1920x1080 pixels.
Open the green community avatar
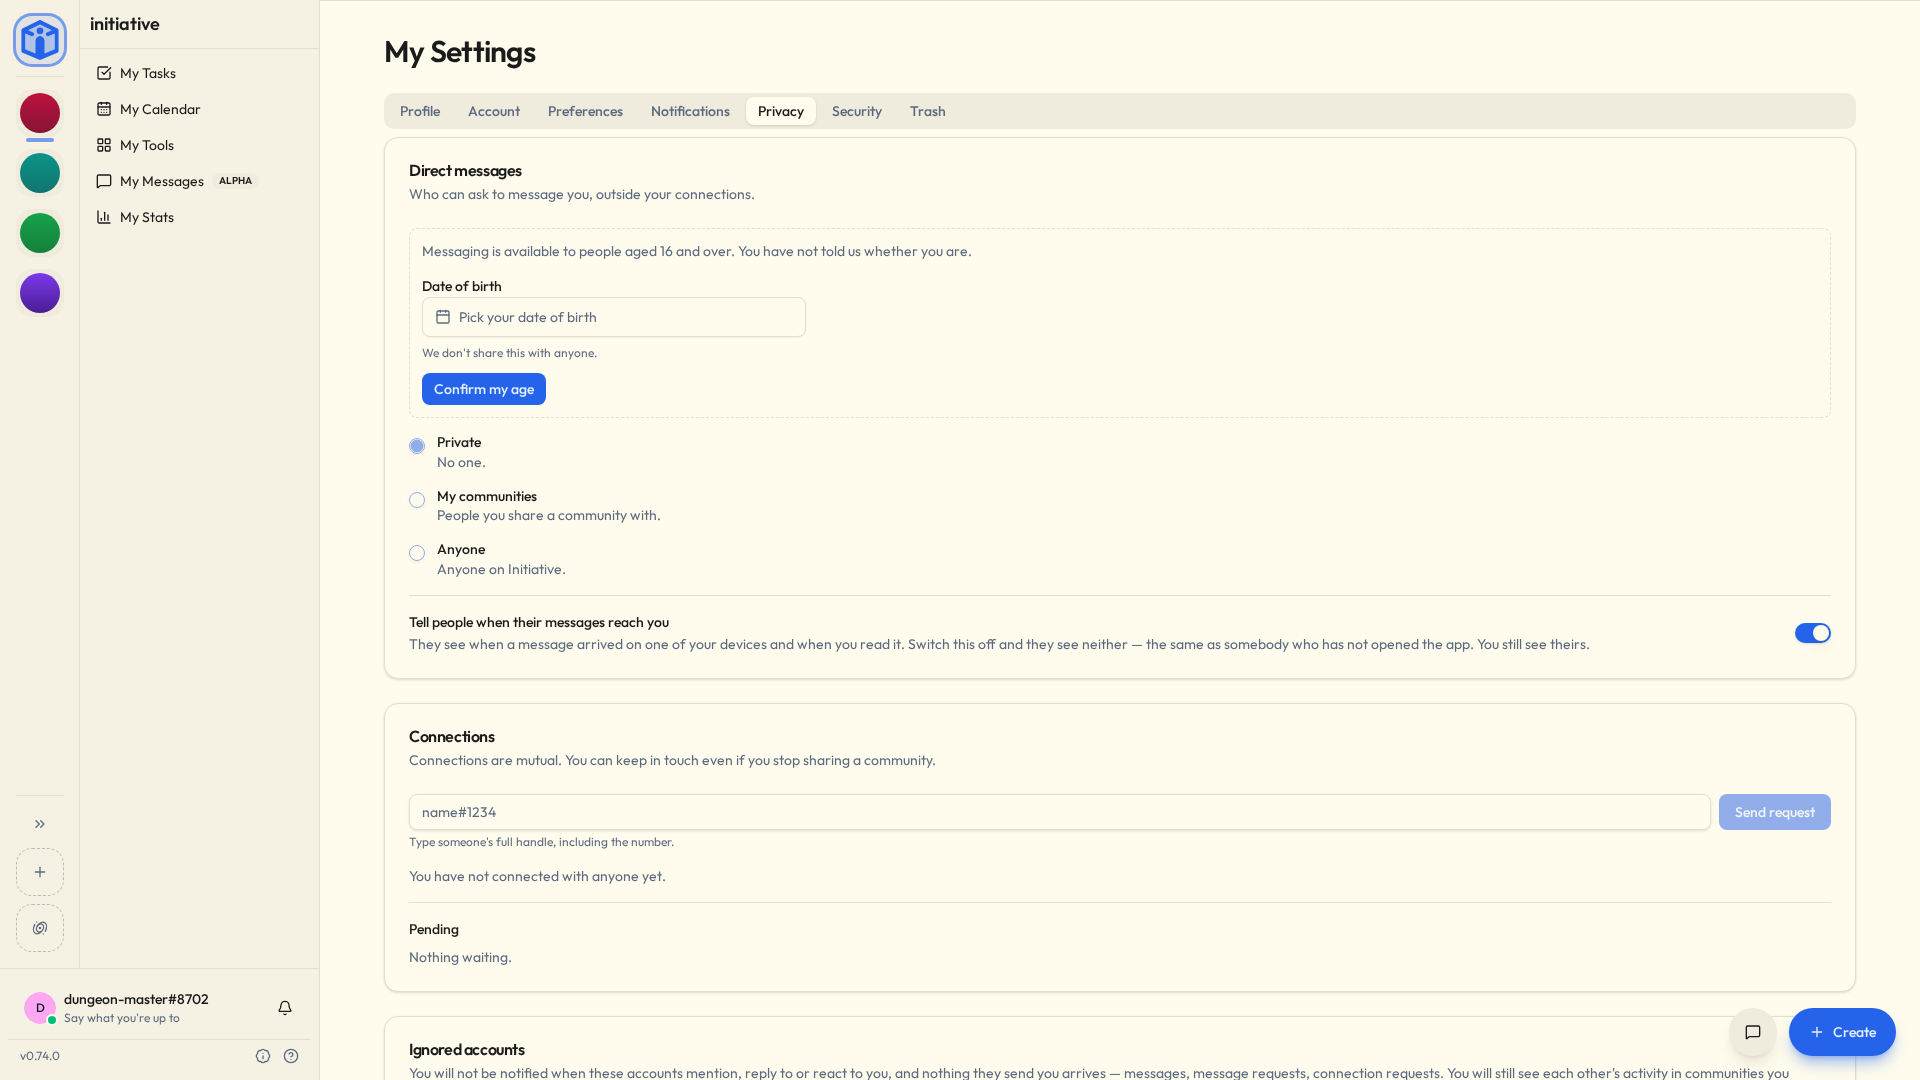[x=40, y=233]
